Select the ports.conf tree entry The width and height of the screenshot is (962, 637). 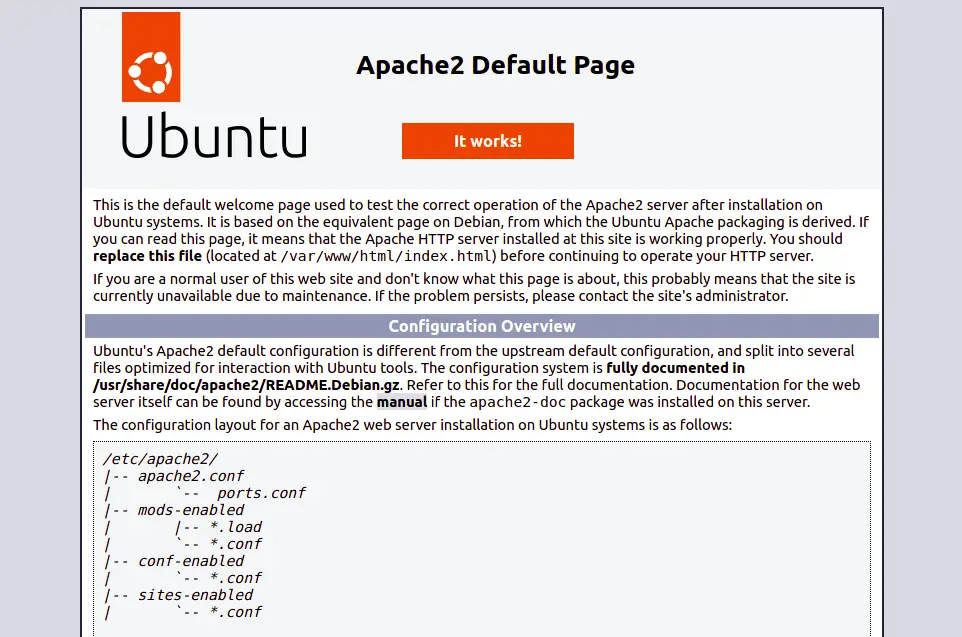click(261, 493)
